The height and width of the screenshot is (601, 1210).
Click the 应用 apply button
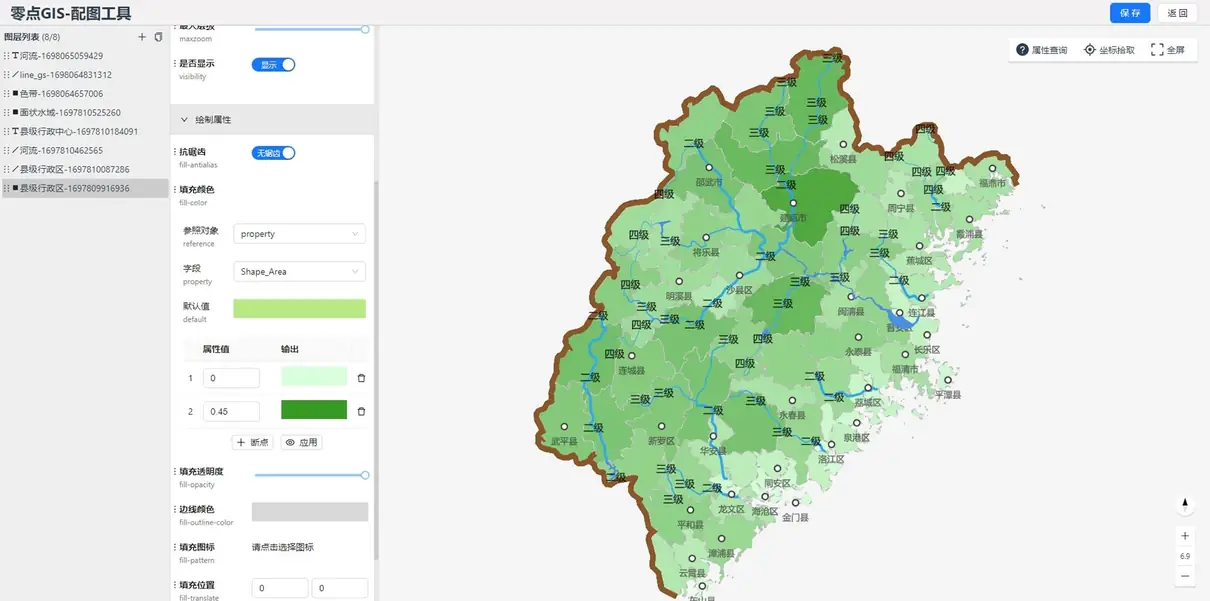pos(301,442)
